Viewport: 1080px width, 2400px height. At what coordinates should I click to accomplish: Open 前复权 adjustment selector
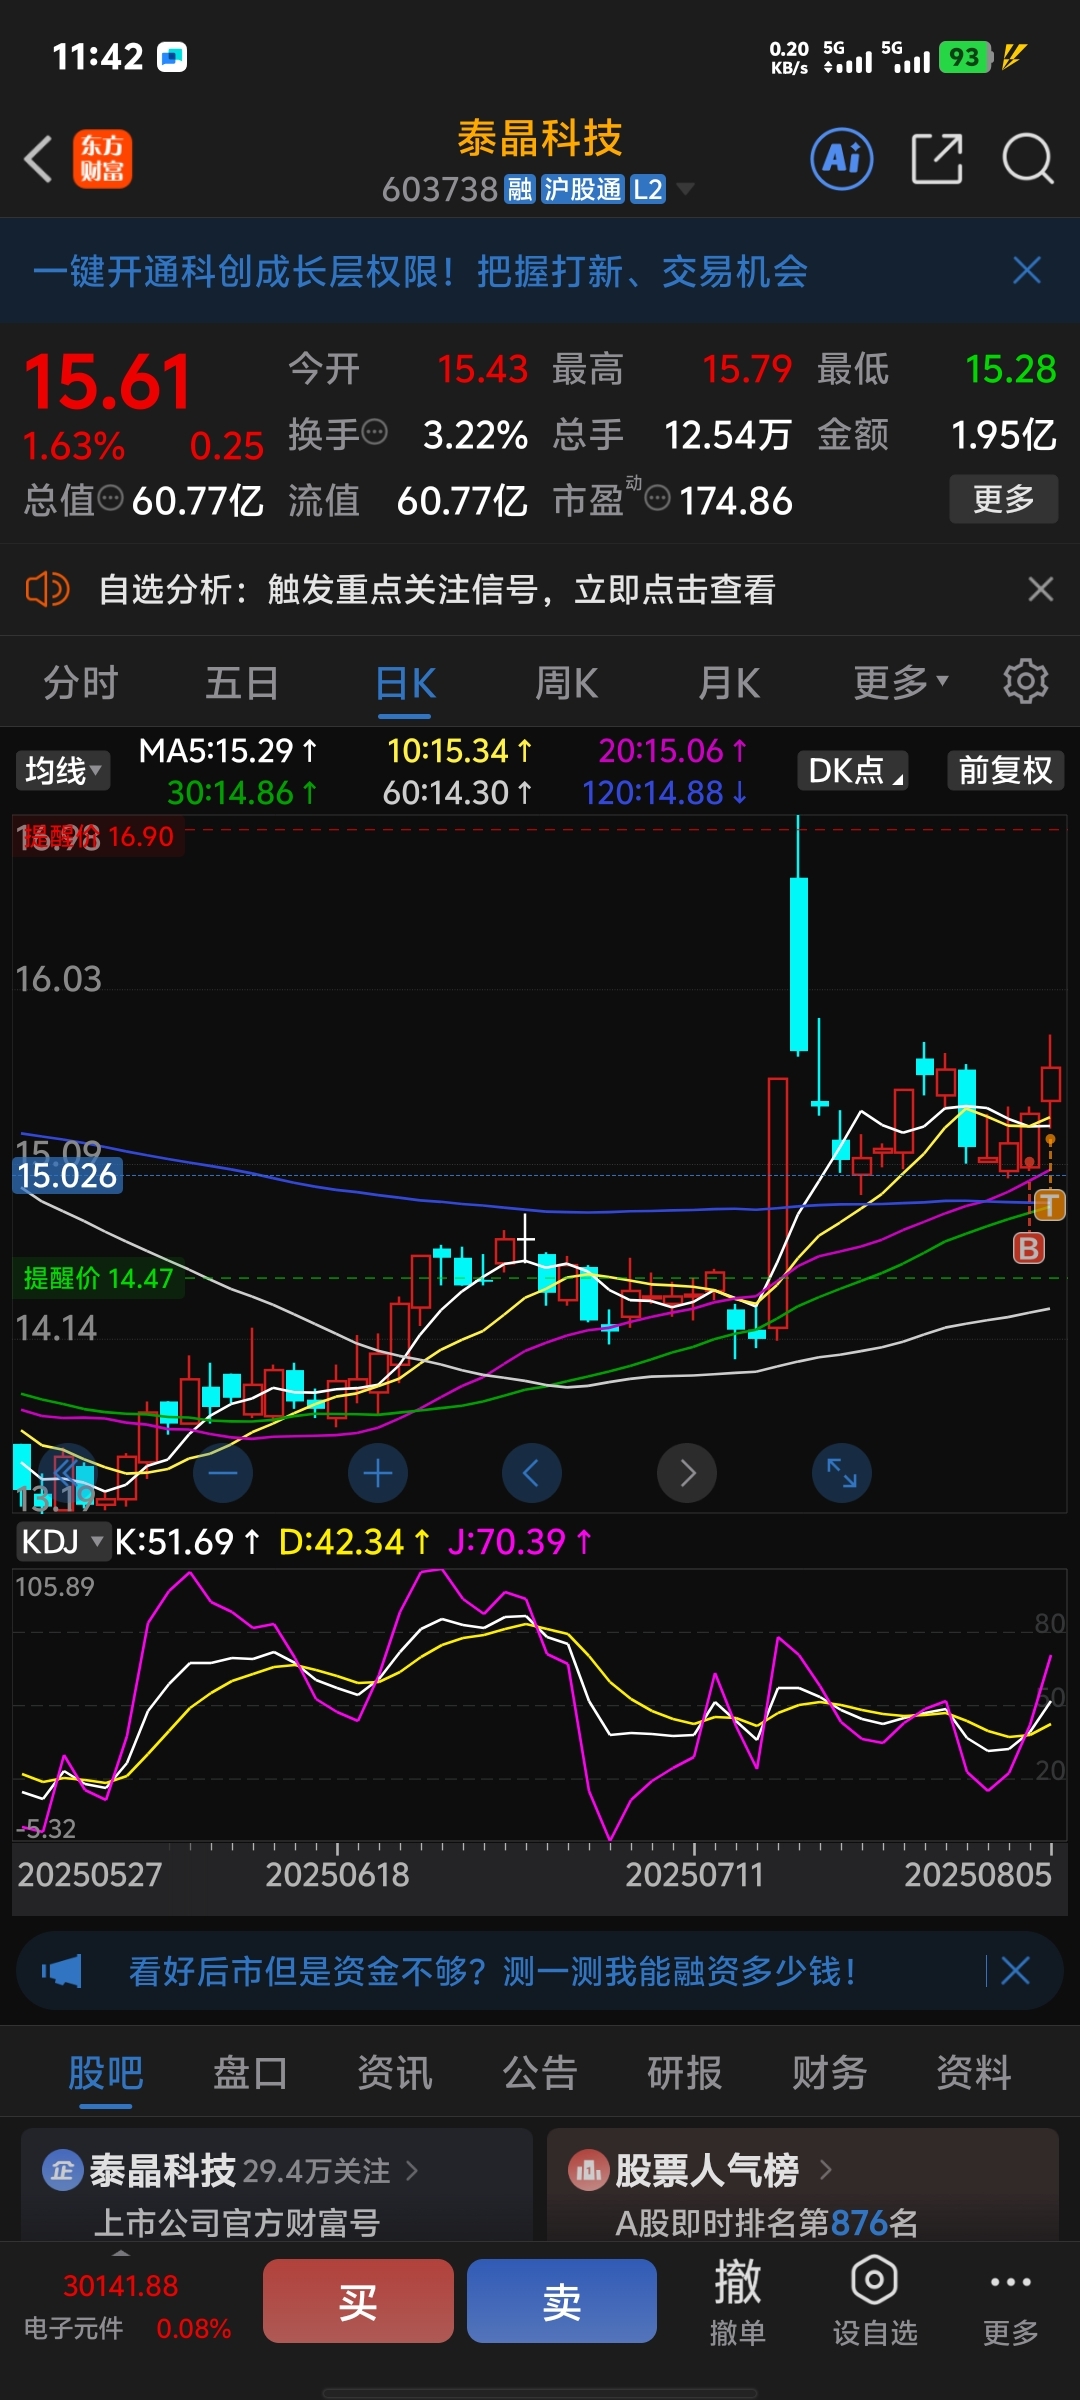click(1005, 770)
